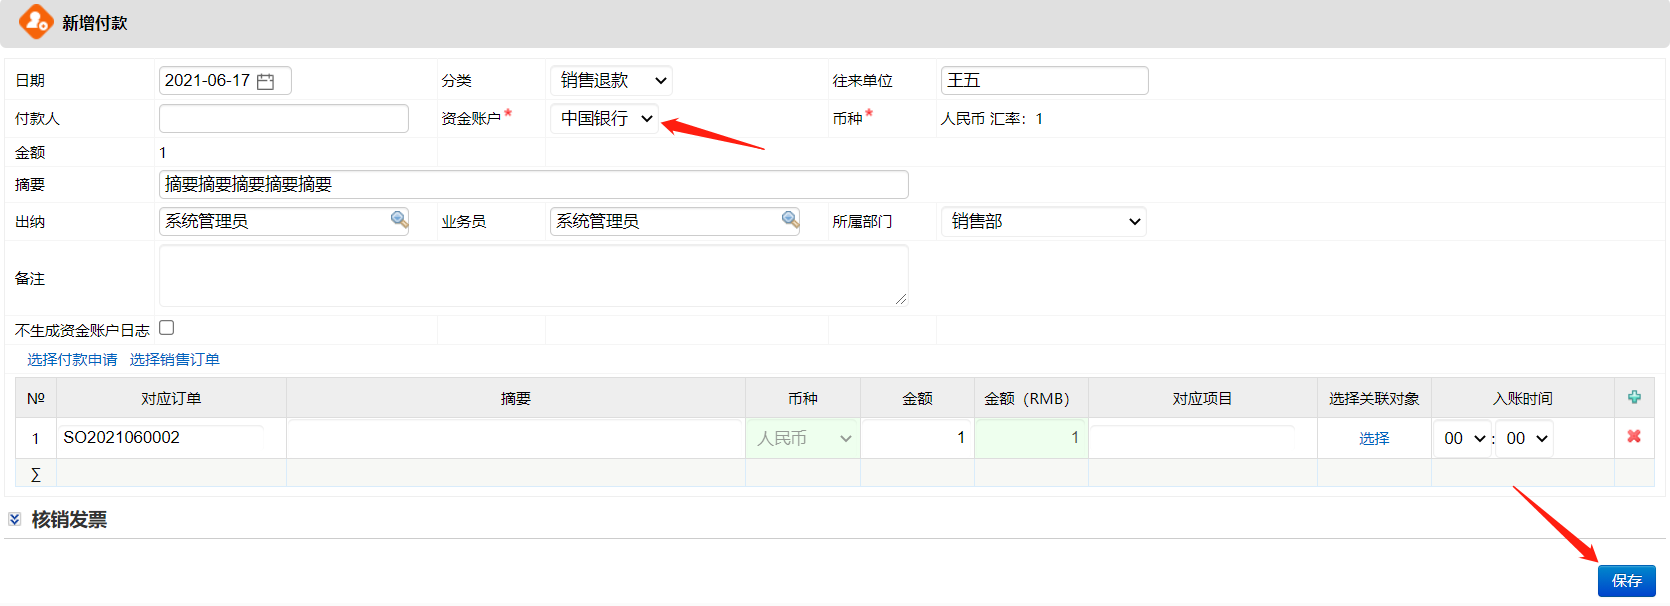Open the 入账时间 hour dropdown
This screenshot has height=606, width=1670.
(1464, 438)
